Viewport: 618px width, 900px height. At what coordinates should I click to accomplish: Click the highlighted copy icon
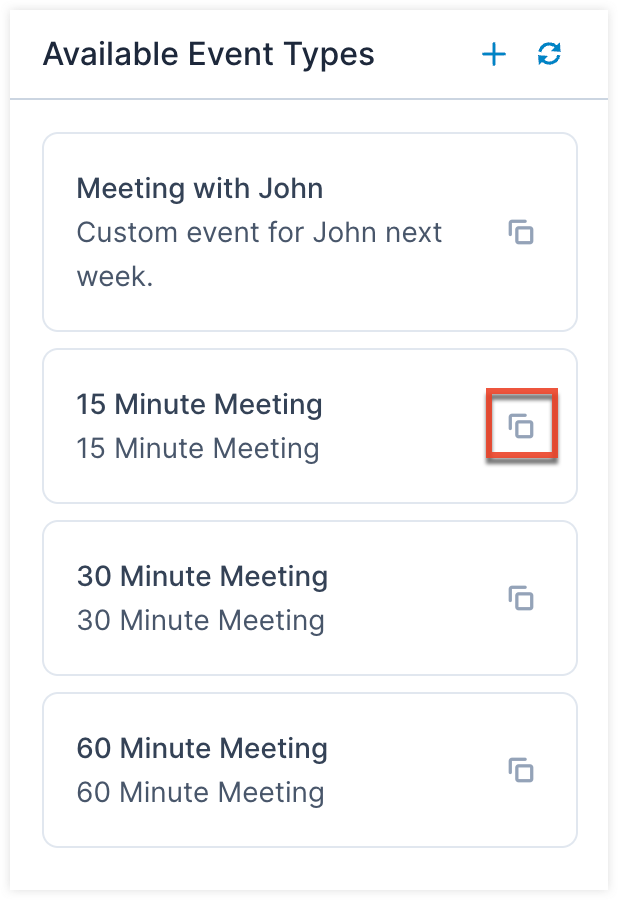point(521,425)
